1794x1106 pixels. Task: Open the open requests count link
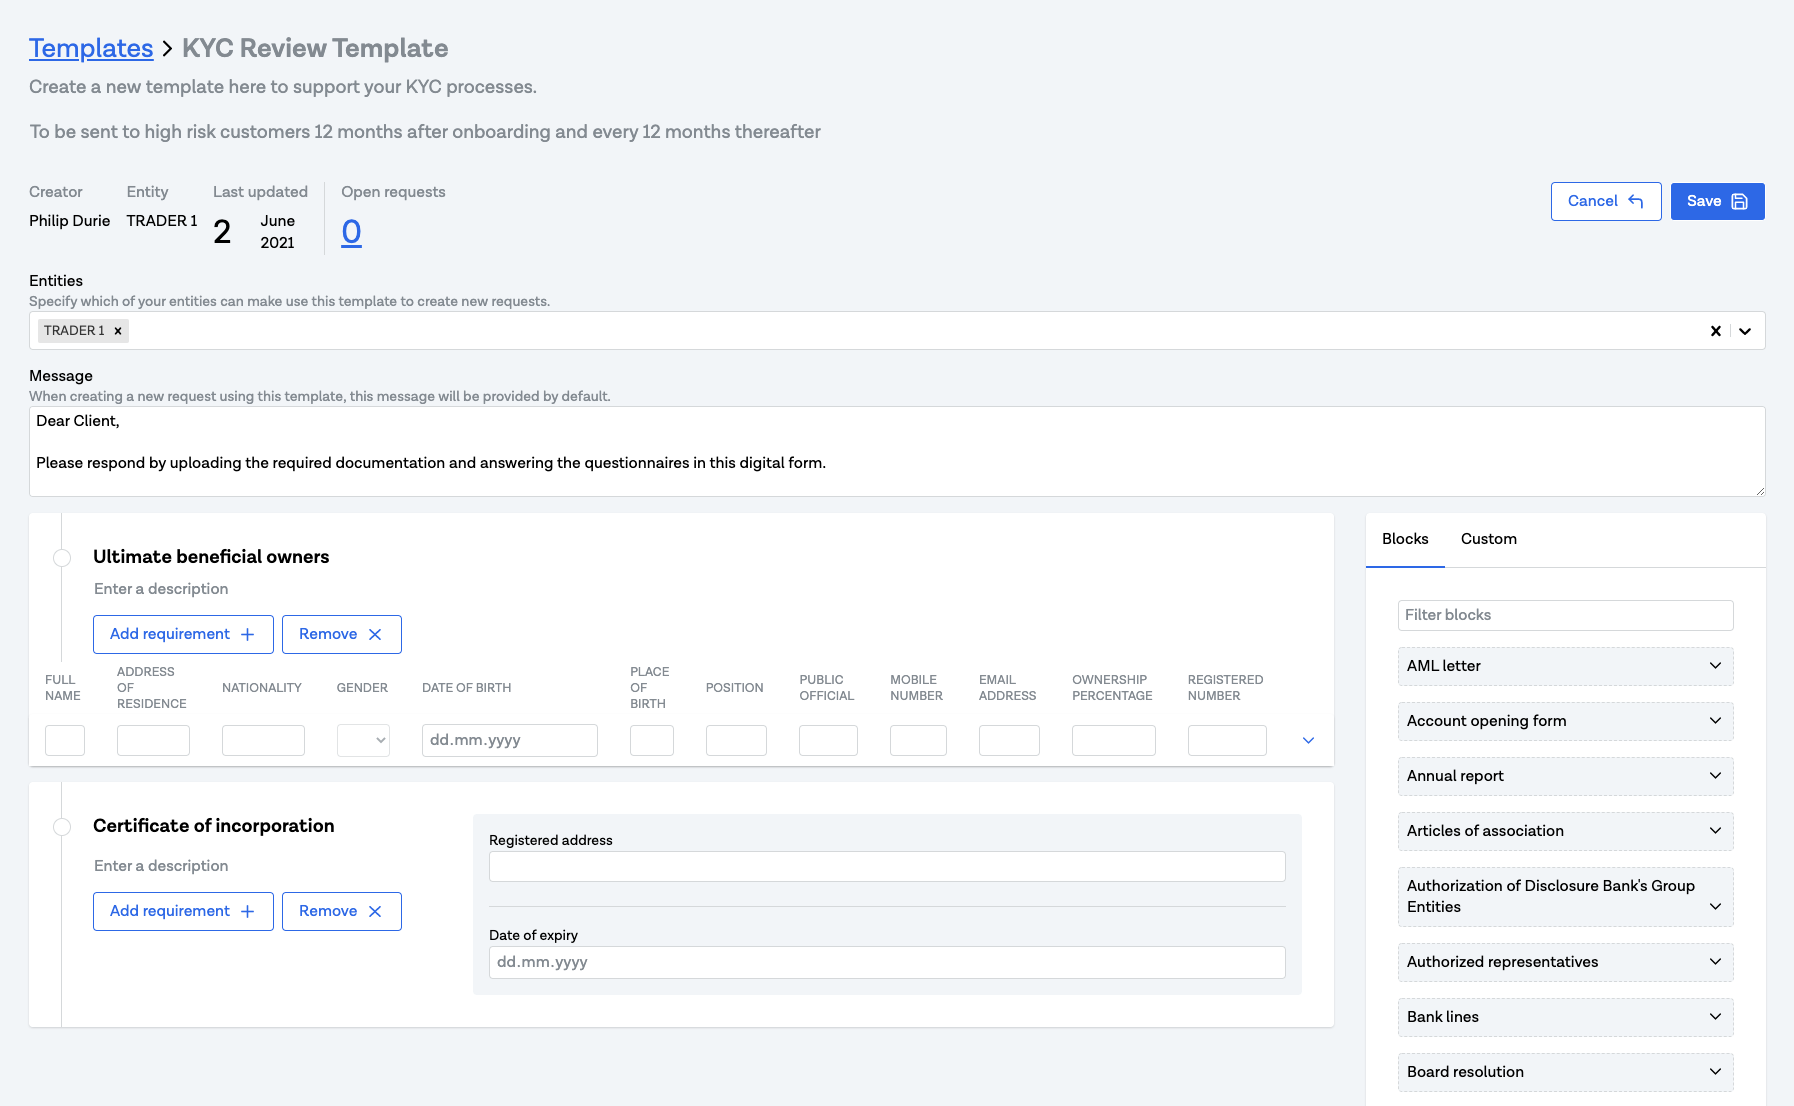[x=351, y=232]
